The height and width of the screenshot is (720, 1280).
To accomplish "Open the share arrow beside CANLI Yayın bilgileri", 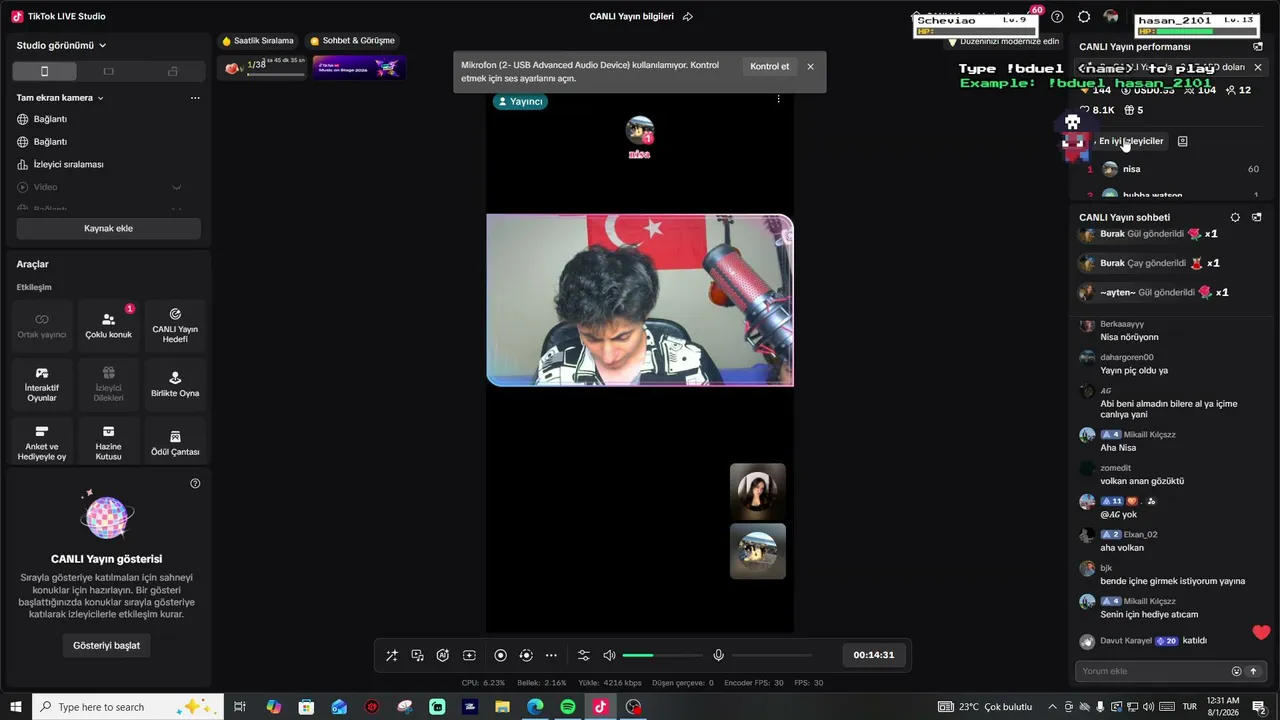I will pos(688,17).
